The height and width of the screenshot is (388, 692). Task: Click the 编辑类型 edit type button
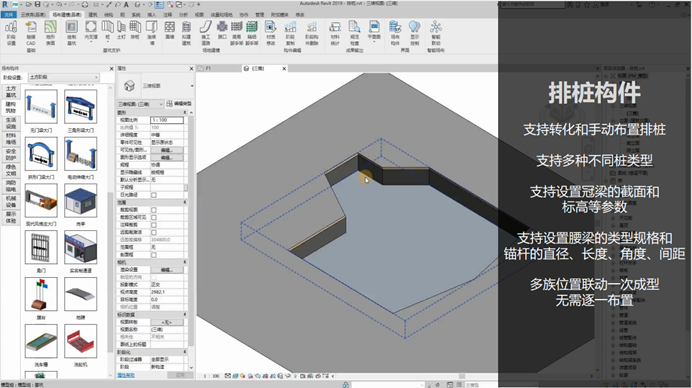[x=179, y=104]
